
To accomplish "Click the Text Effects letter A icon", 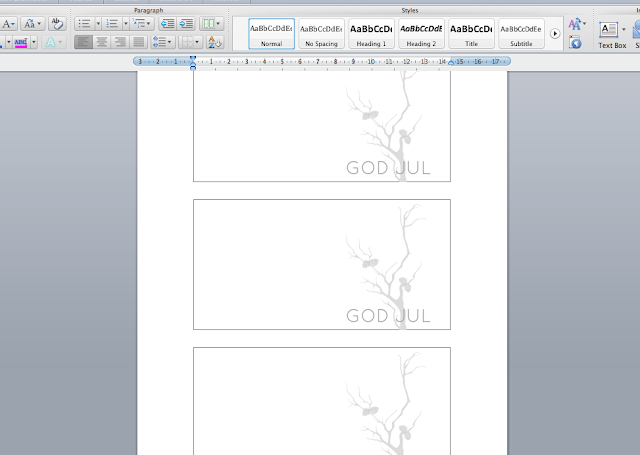I will [51, 42].
